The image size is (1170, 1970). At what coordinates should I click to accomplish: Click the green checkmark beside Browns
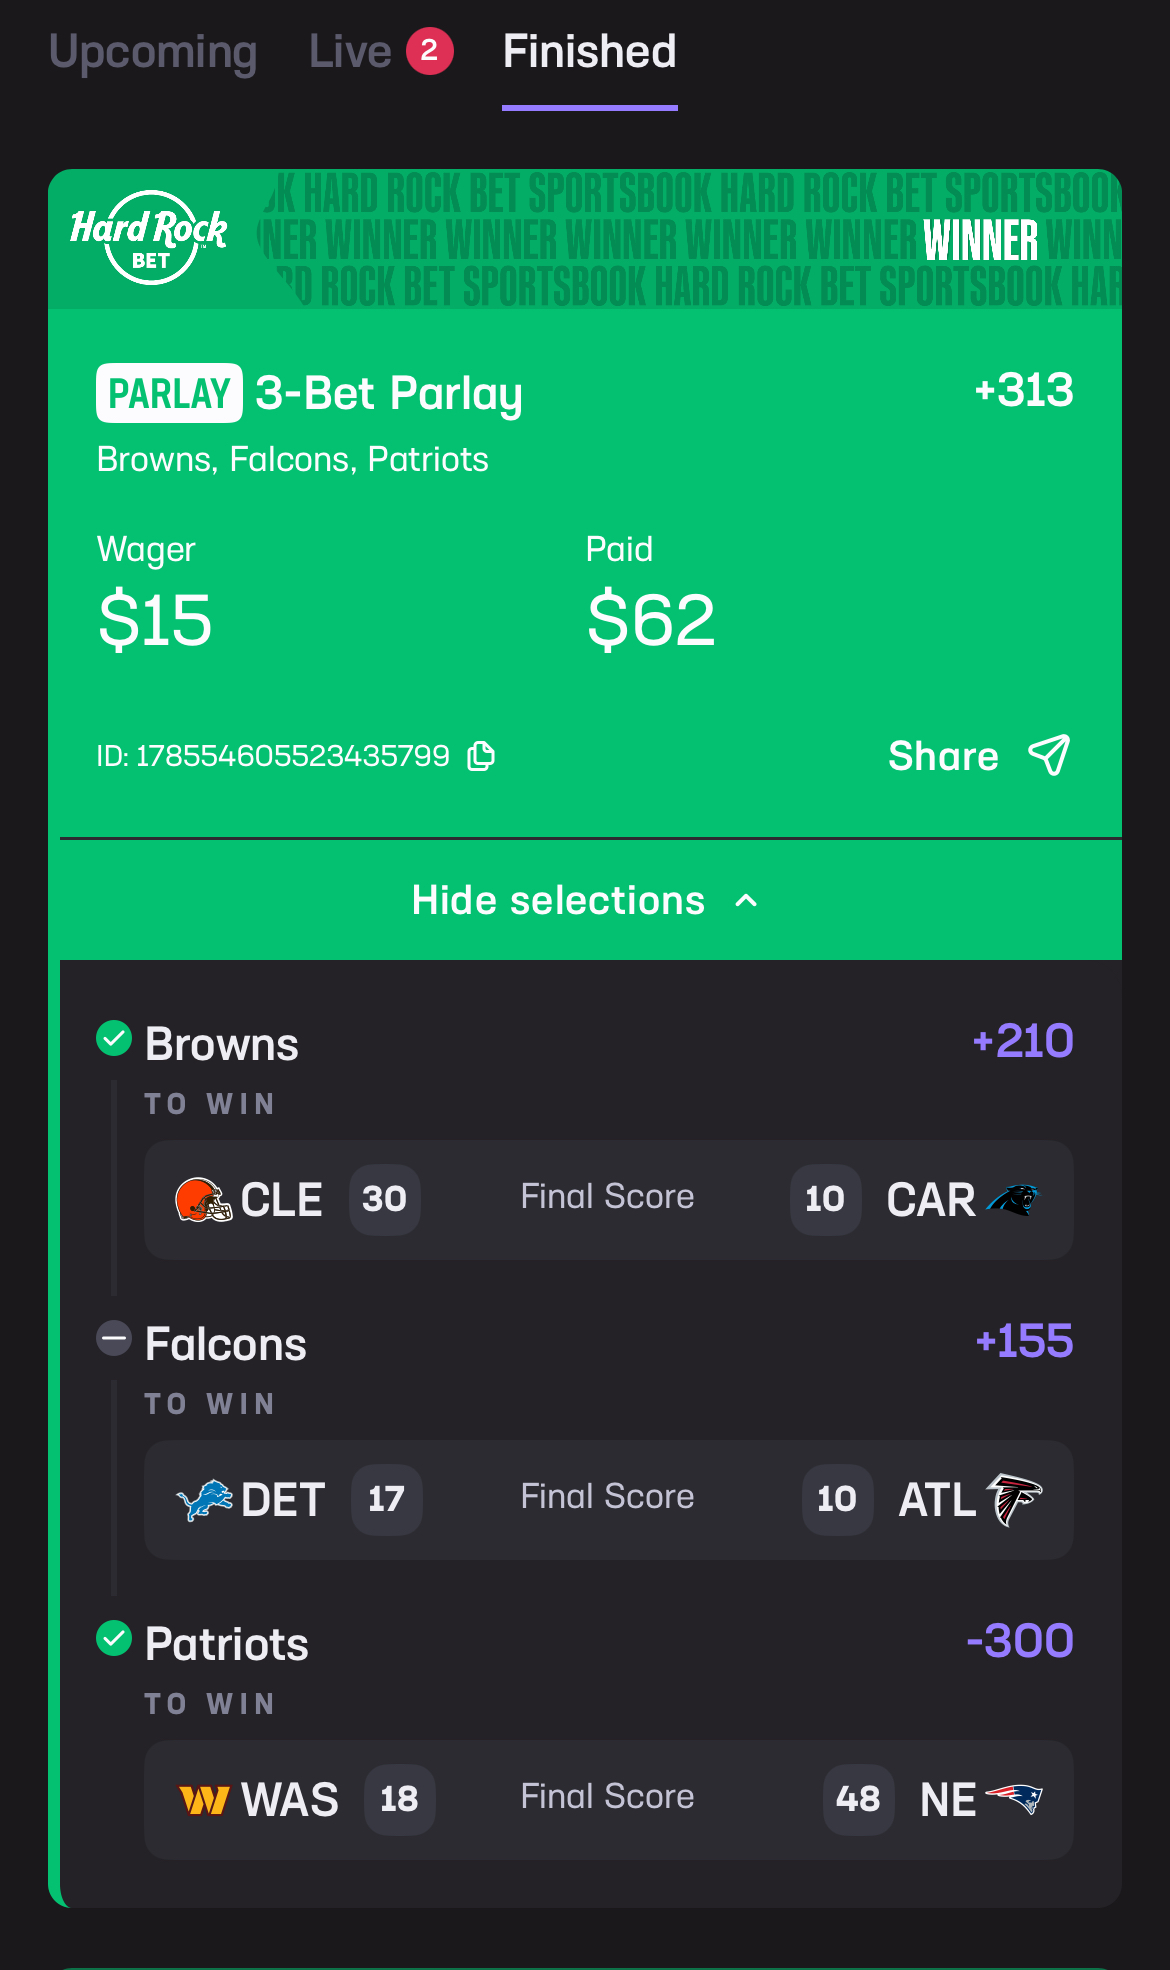point(114,1038)
